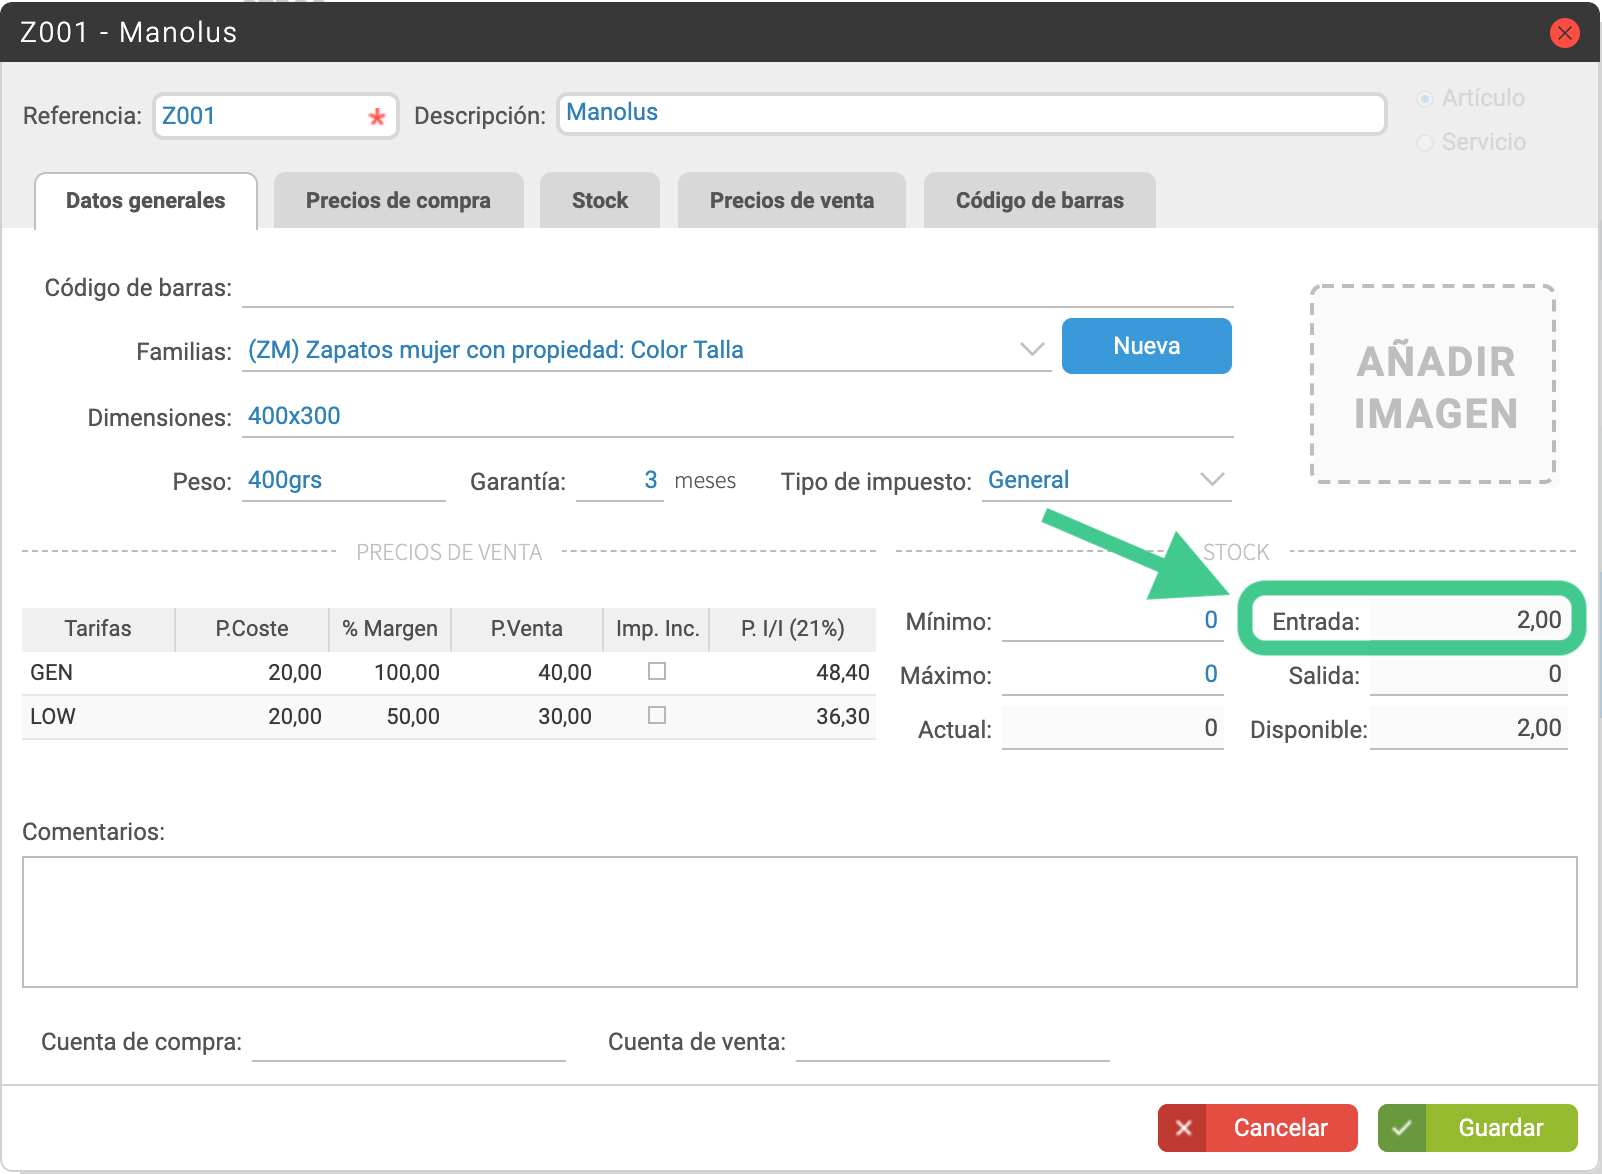Click the X icon on Cancelar button

pyautogui.click(x=1183, y=1128)
